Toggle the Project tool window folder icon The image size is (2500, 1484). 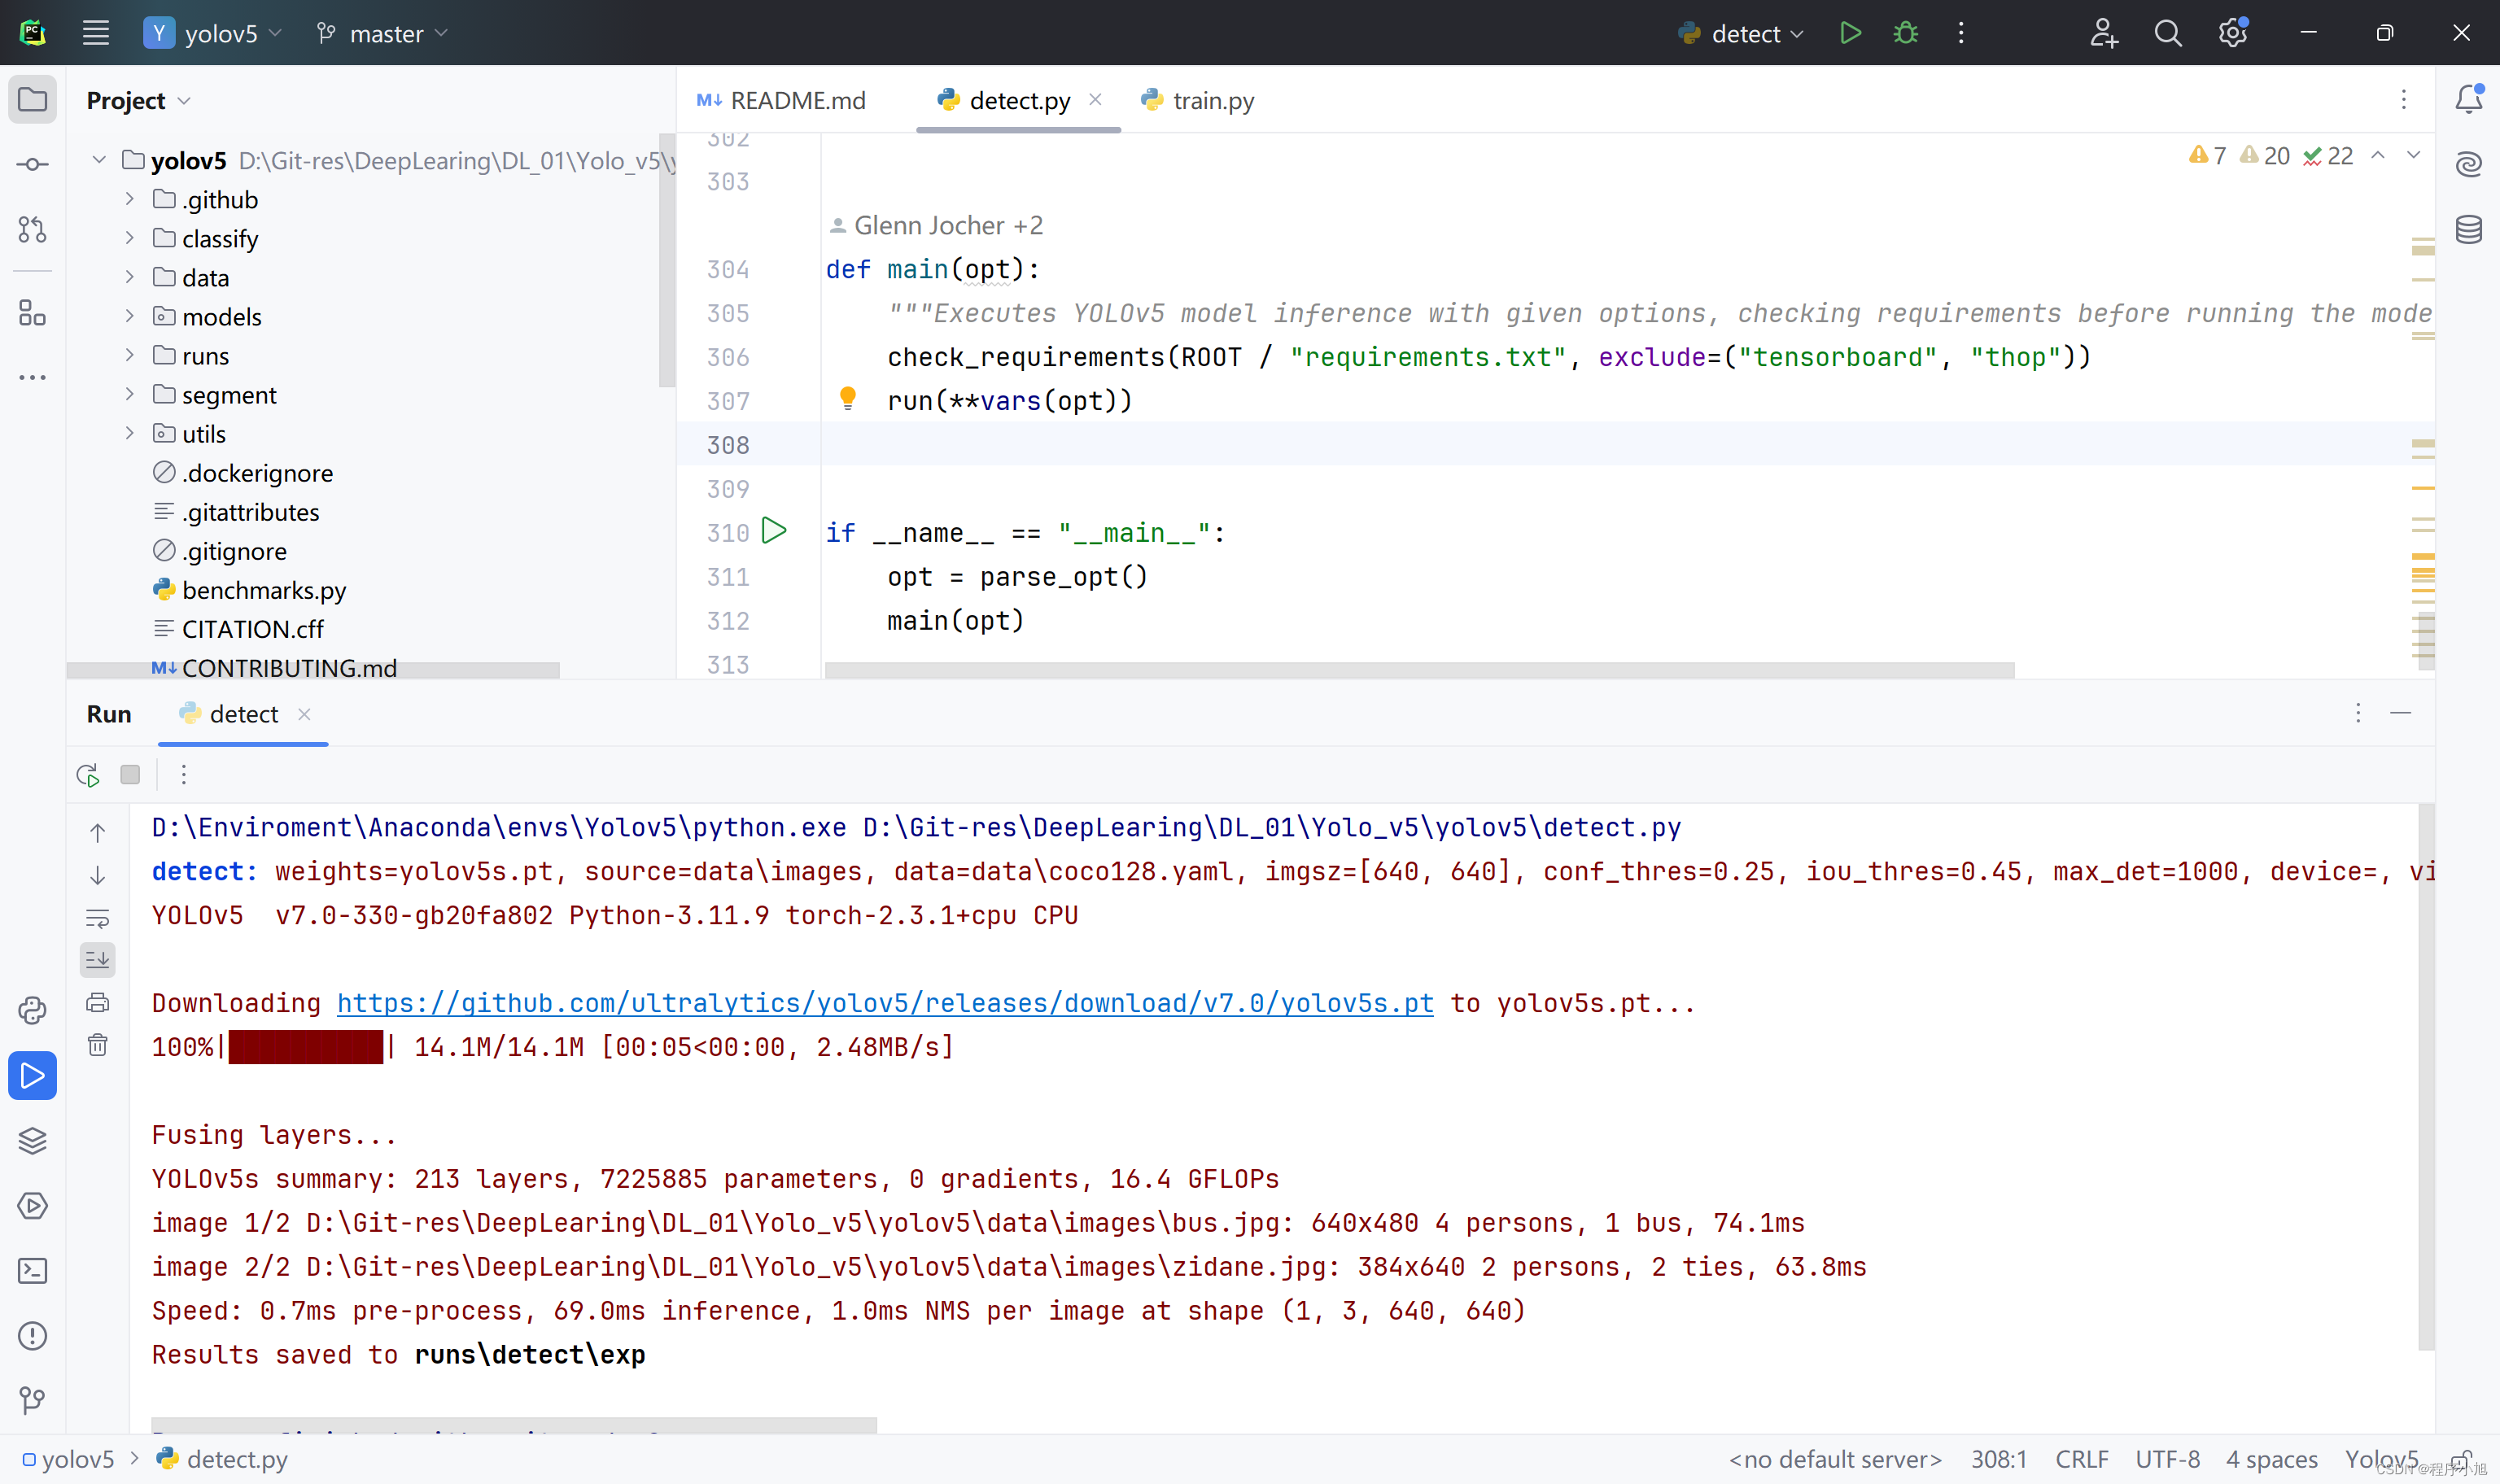[x=33, y=99]
